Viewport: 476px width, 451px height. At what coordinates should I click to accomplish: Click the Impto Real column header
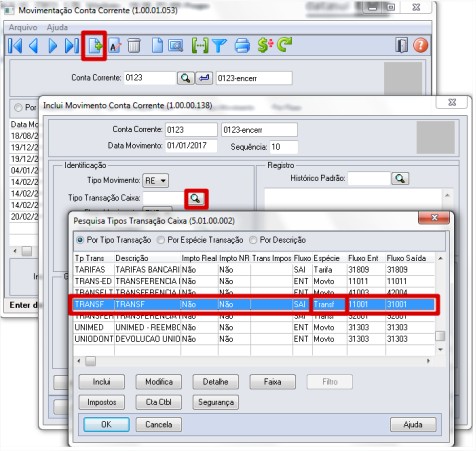tap(199, 258)
